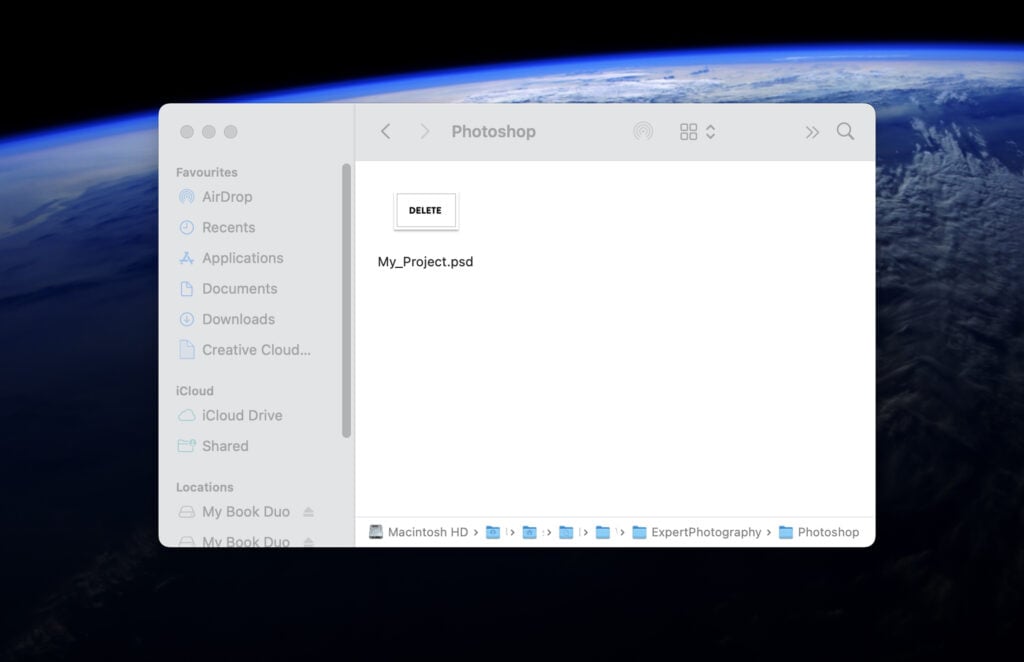Switch to grid view using the toolbar icon

[x=687, y=131]
